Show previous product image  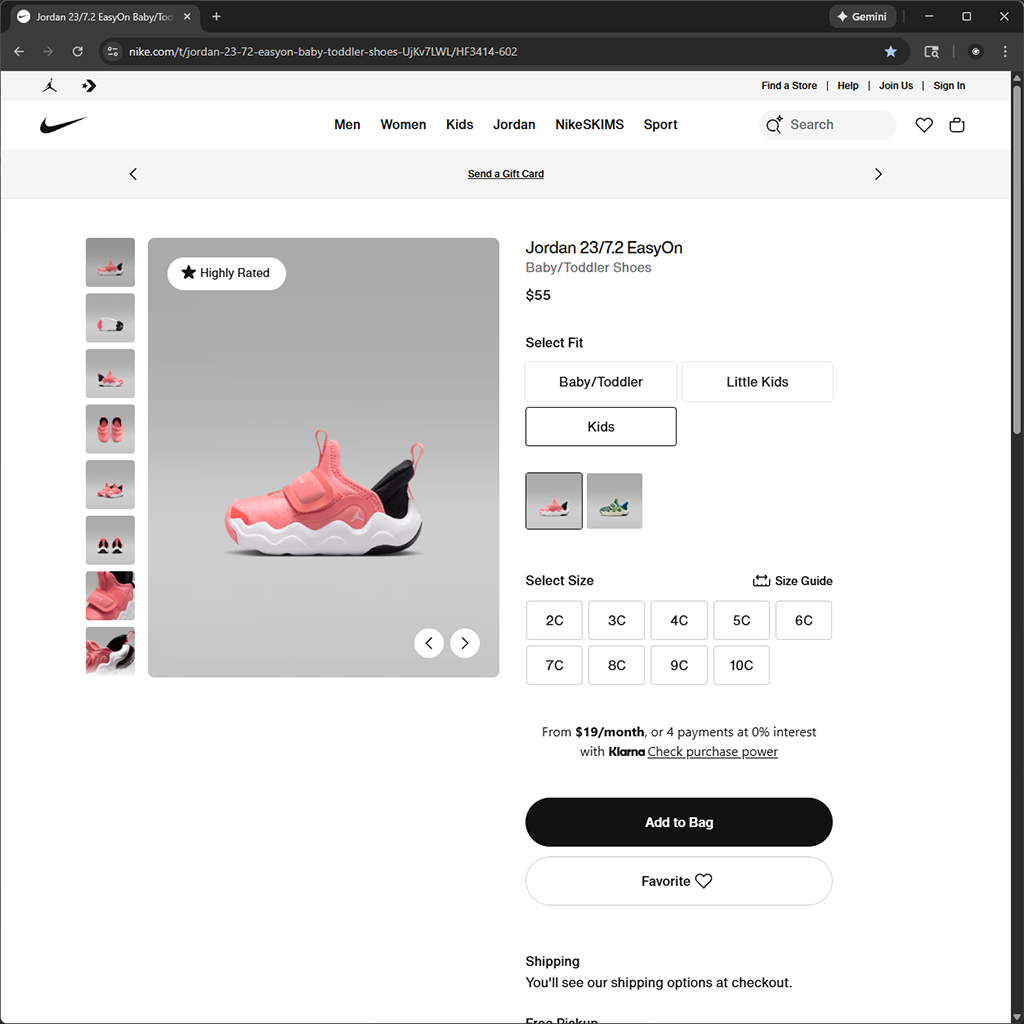(x=429, y=643)
